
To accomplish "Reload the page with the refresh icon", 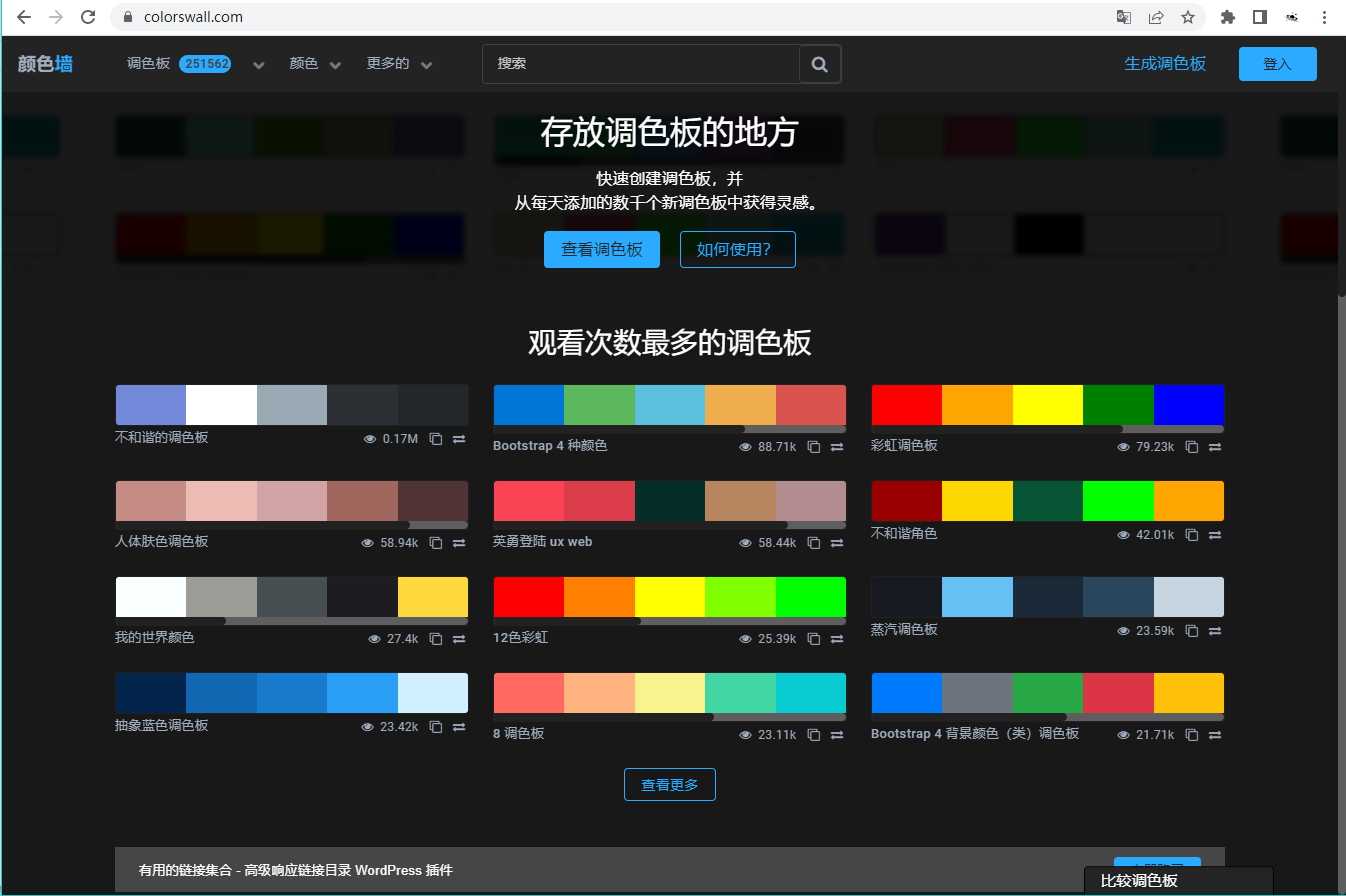I will tap(88, 17).
